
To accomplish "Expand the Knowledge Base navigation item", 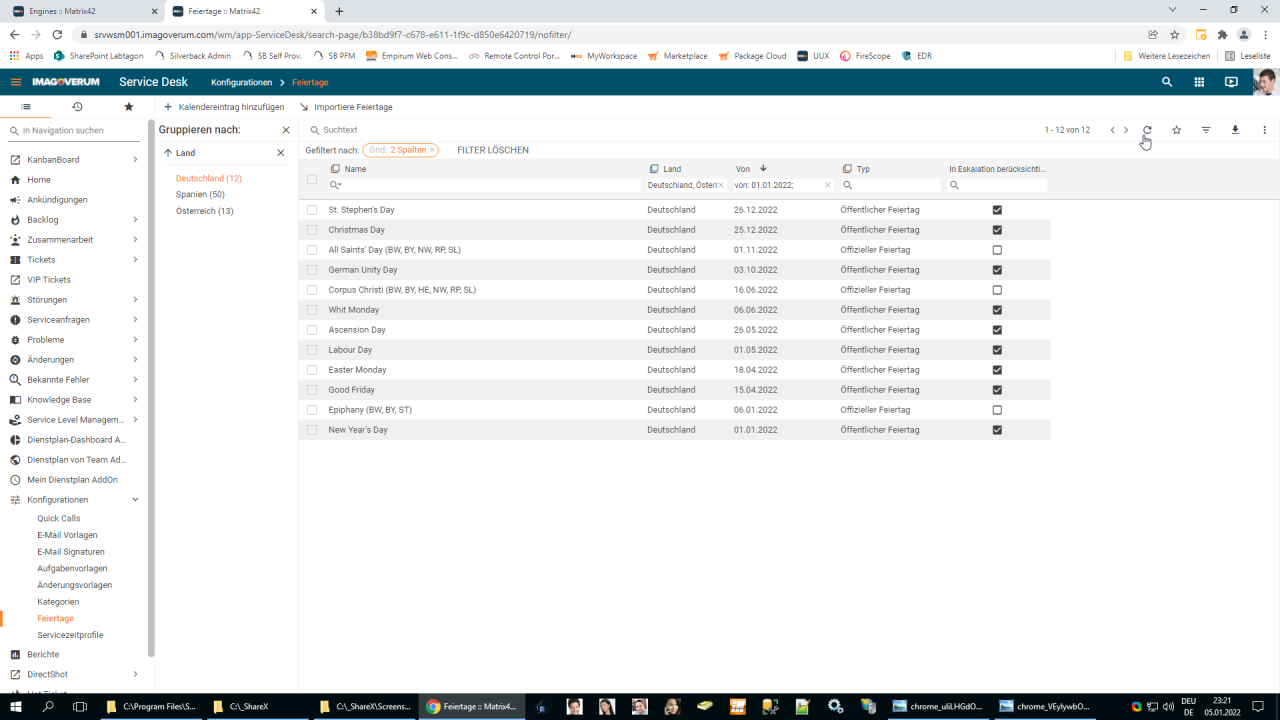I will click(x=135, y=400).
